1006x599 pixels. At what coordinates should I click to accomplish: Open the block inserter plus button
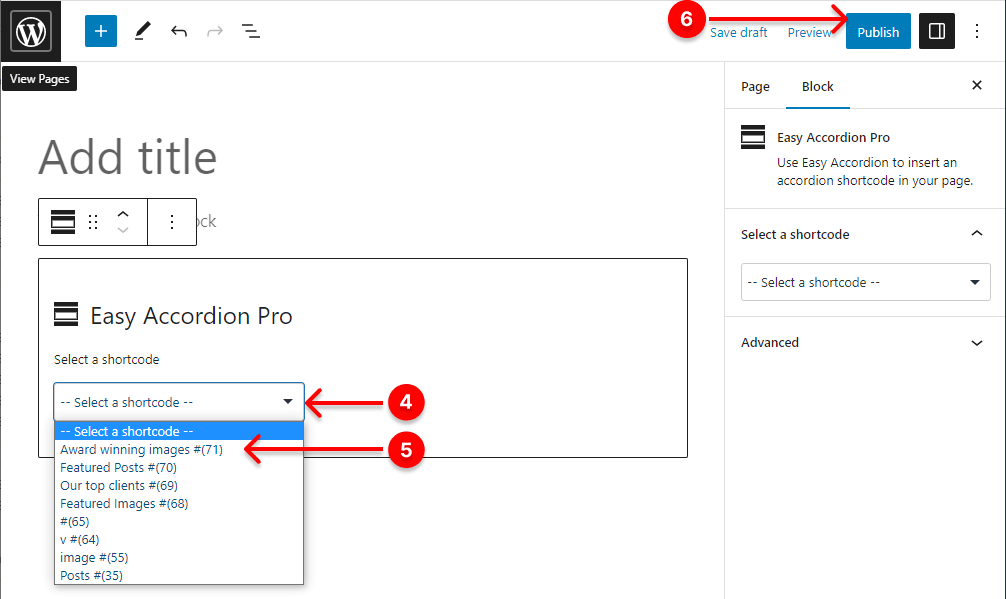click(x=101, y=31)
